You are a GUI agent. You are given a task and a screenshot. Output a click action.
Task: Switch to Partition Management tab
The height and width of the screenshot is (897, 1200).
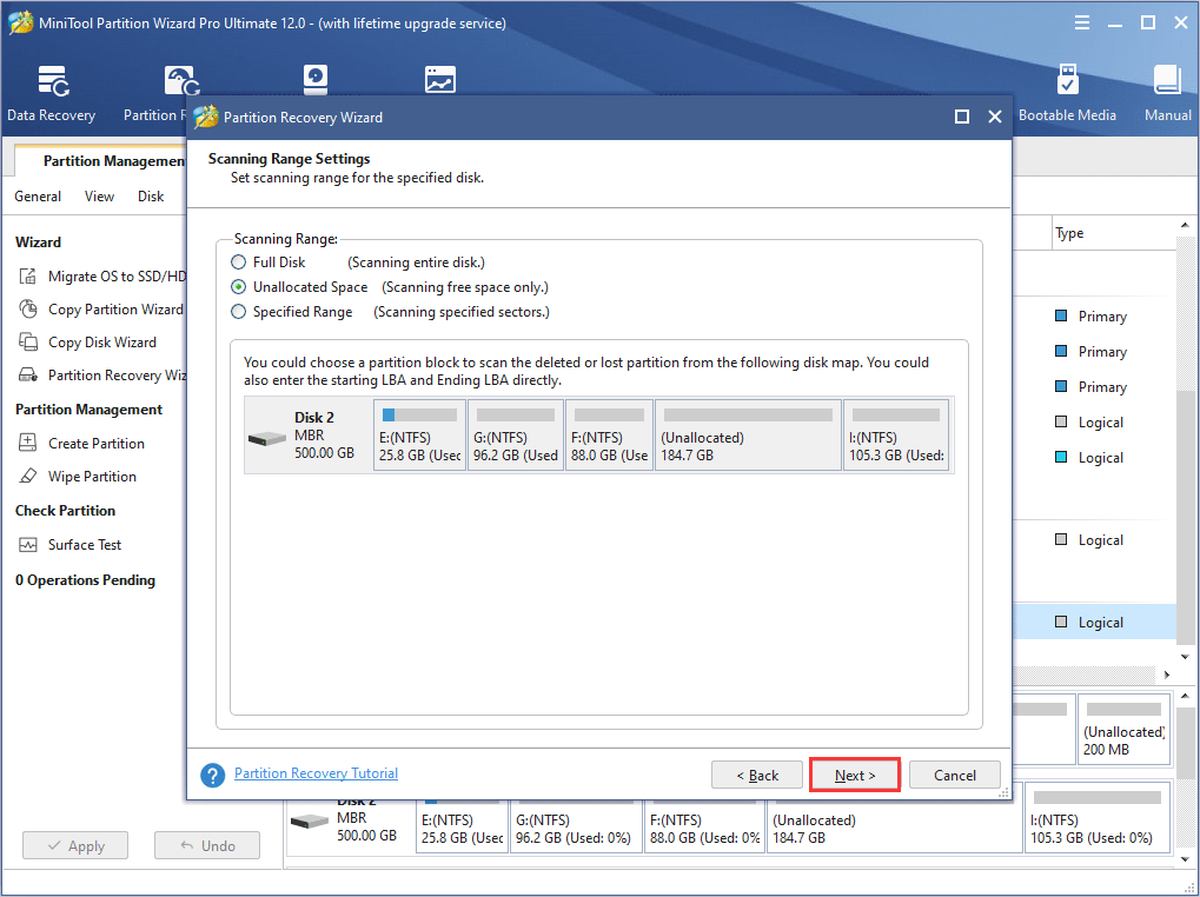point(102,161)
